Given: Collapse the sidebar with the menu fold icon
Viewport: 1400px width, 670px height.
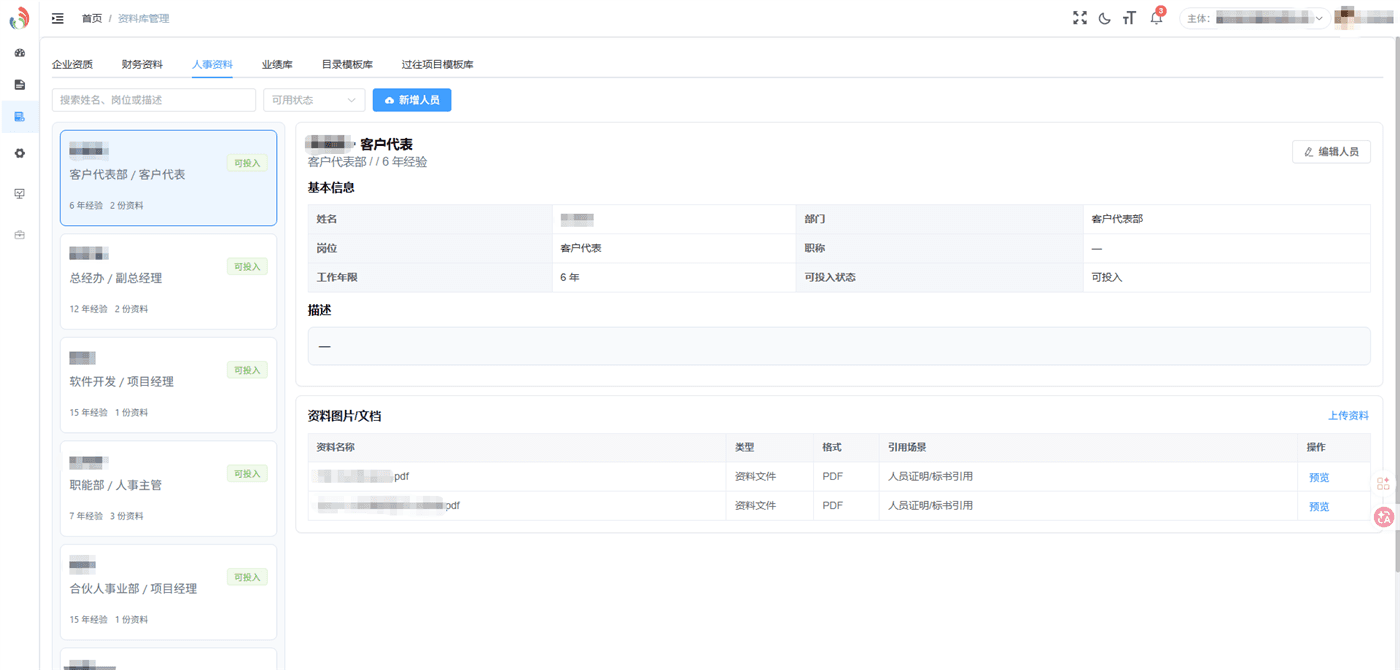Looking at the screenshot, I should pos(58,18).
